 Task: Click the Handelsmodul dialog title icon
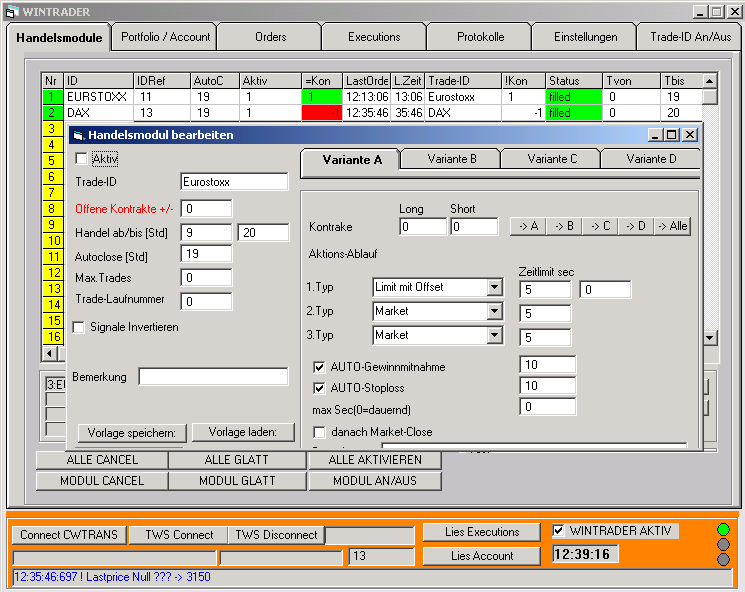[x=79, y=135]
